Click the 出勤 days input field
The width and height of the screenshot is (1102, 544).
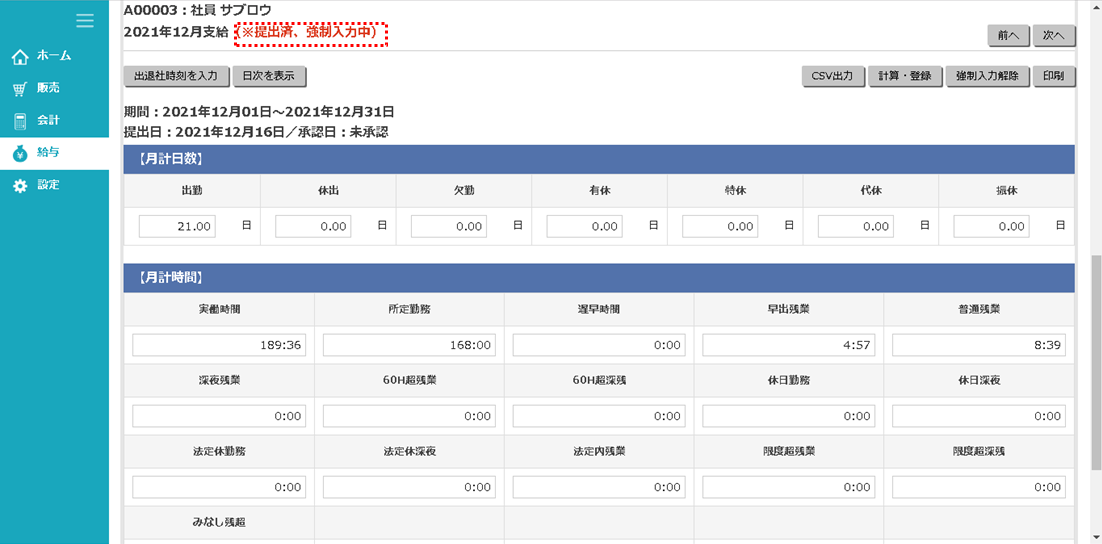point(177,227)
